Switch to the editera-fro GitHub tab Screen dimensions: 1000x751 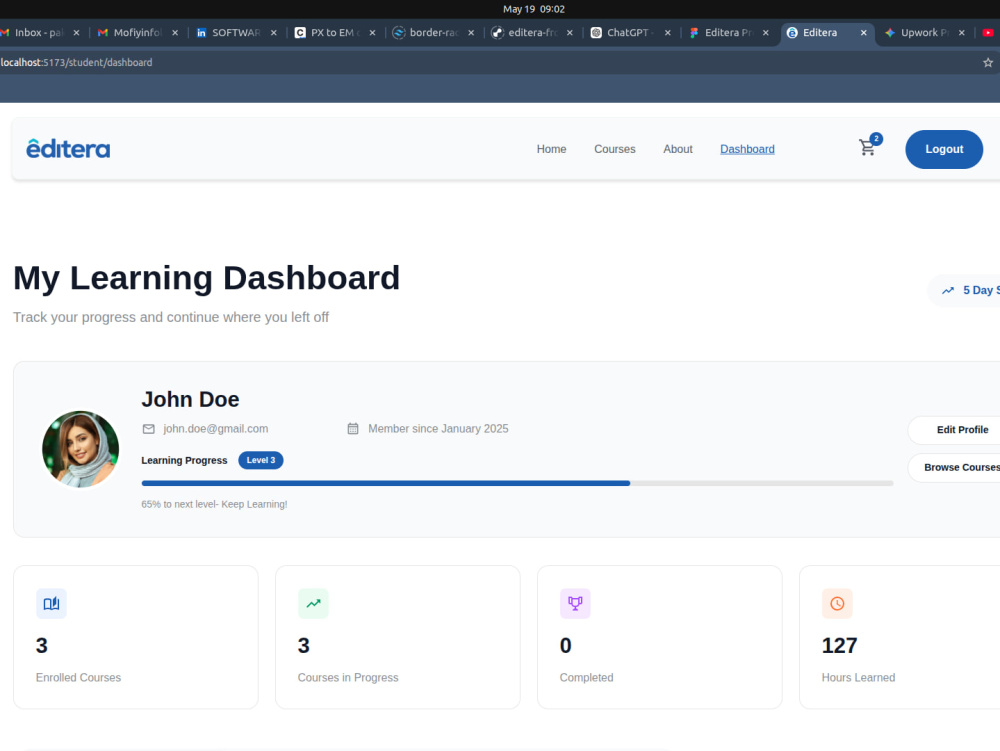(x=533, y=33)
